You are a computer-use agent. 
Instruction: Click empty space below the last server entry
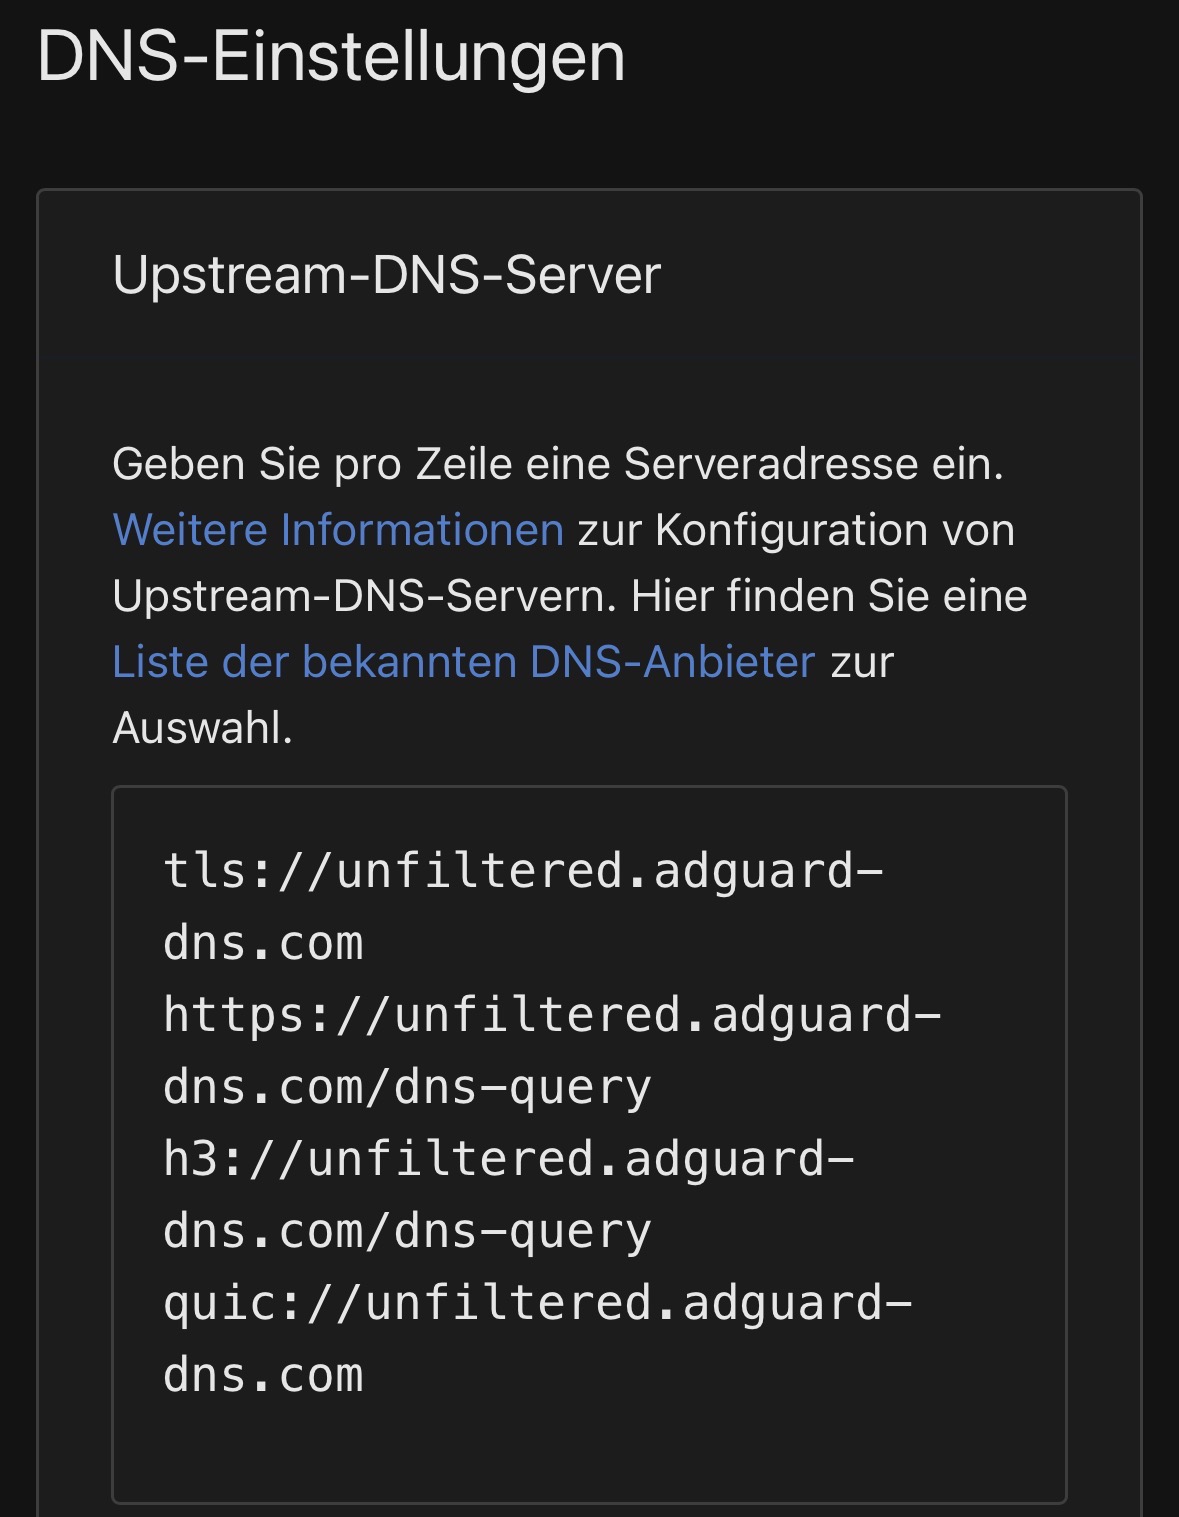pos(588,1450)
